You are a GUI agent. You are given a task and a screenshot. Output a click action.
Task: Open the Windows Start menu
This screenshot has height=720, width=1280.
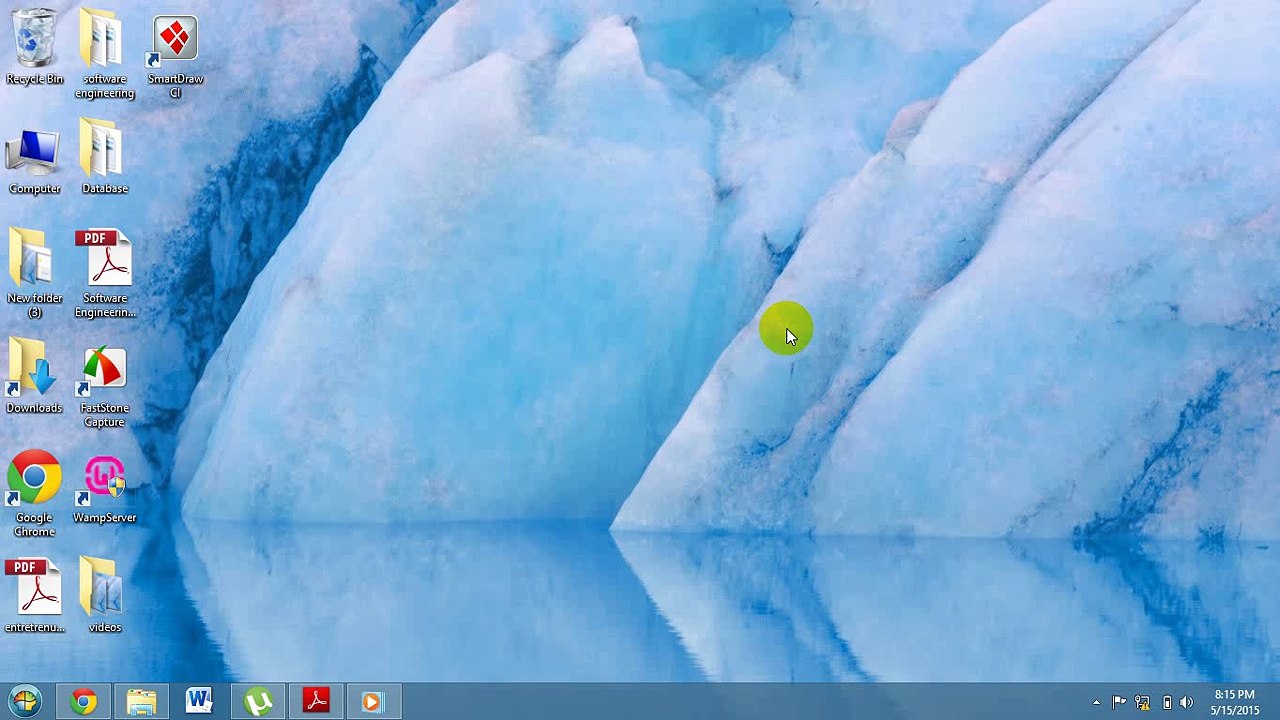tap(25, 701)
